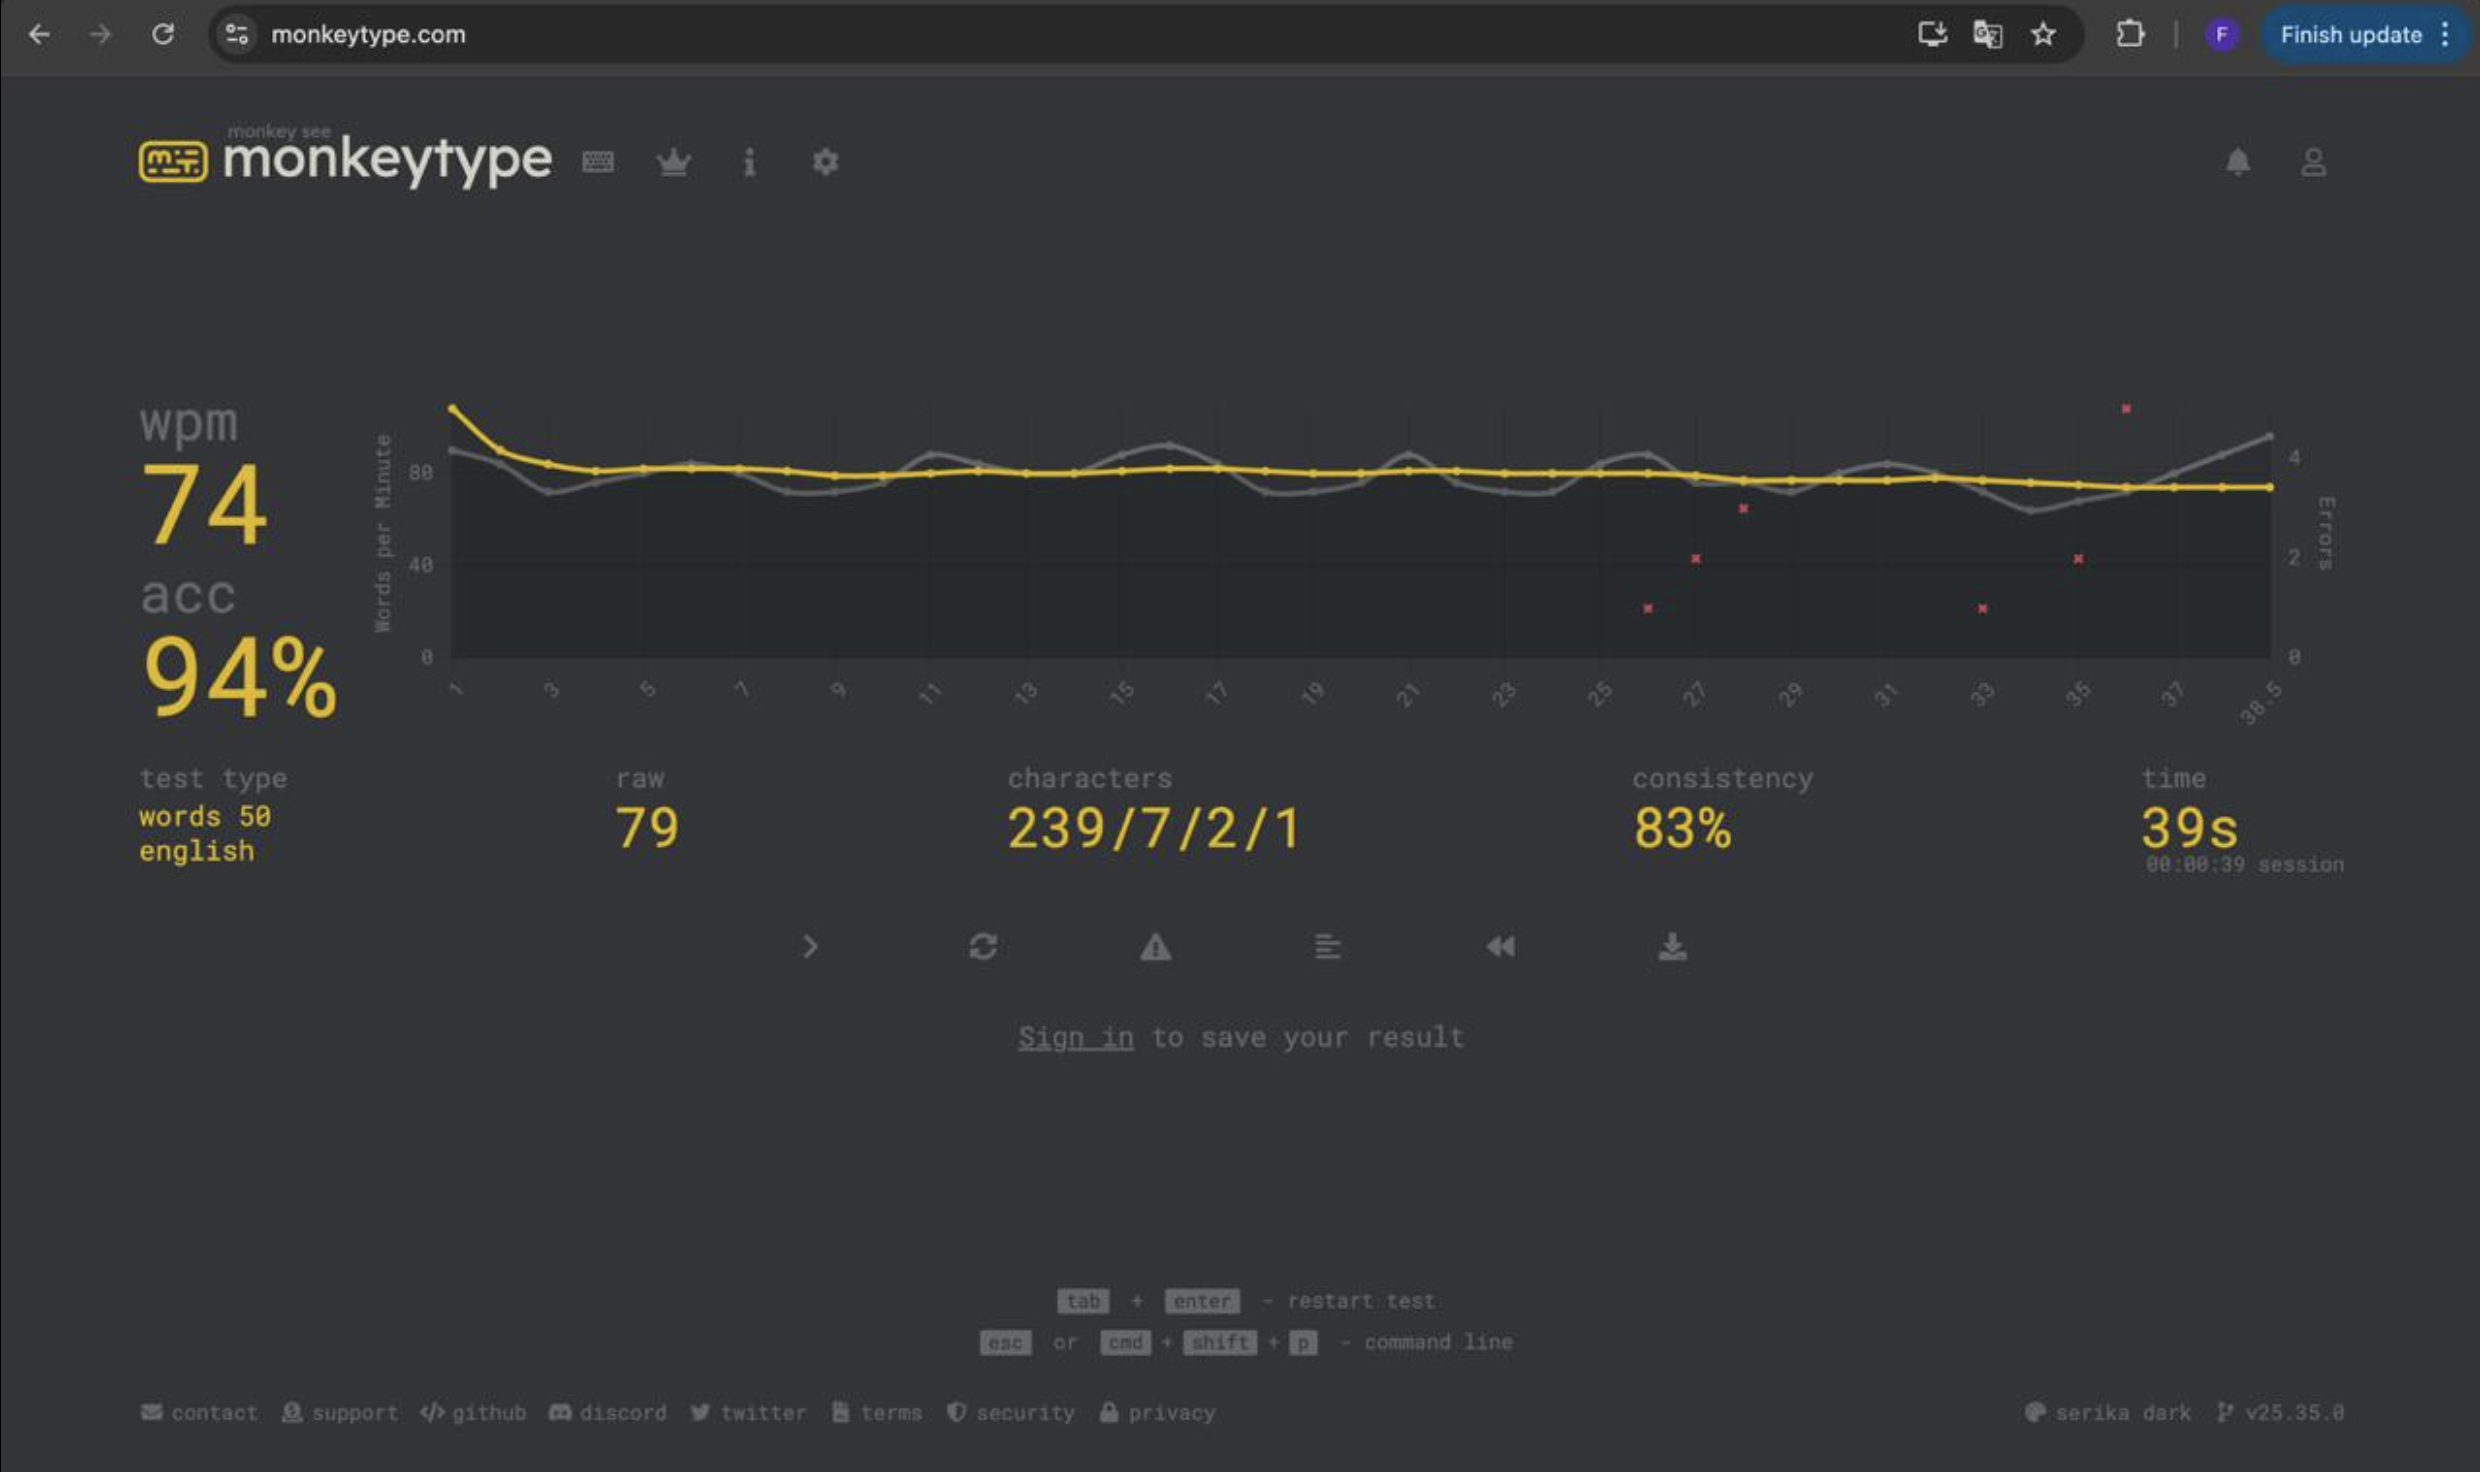Watch replay using the rewind icon
Screen dimensions: 2480x1472
(x=1500, y=946)
